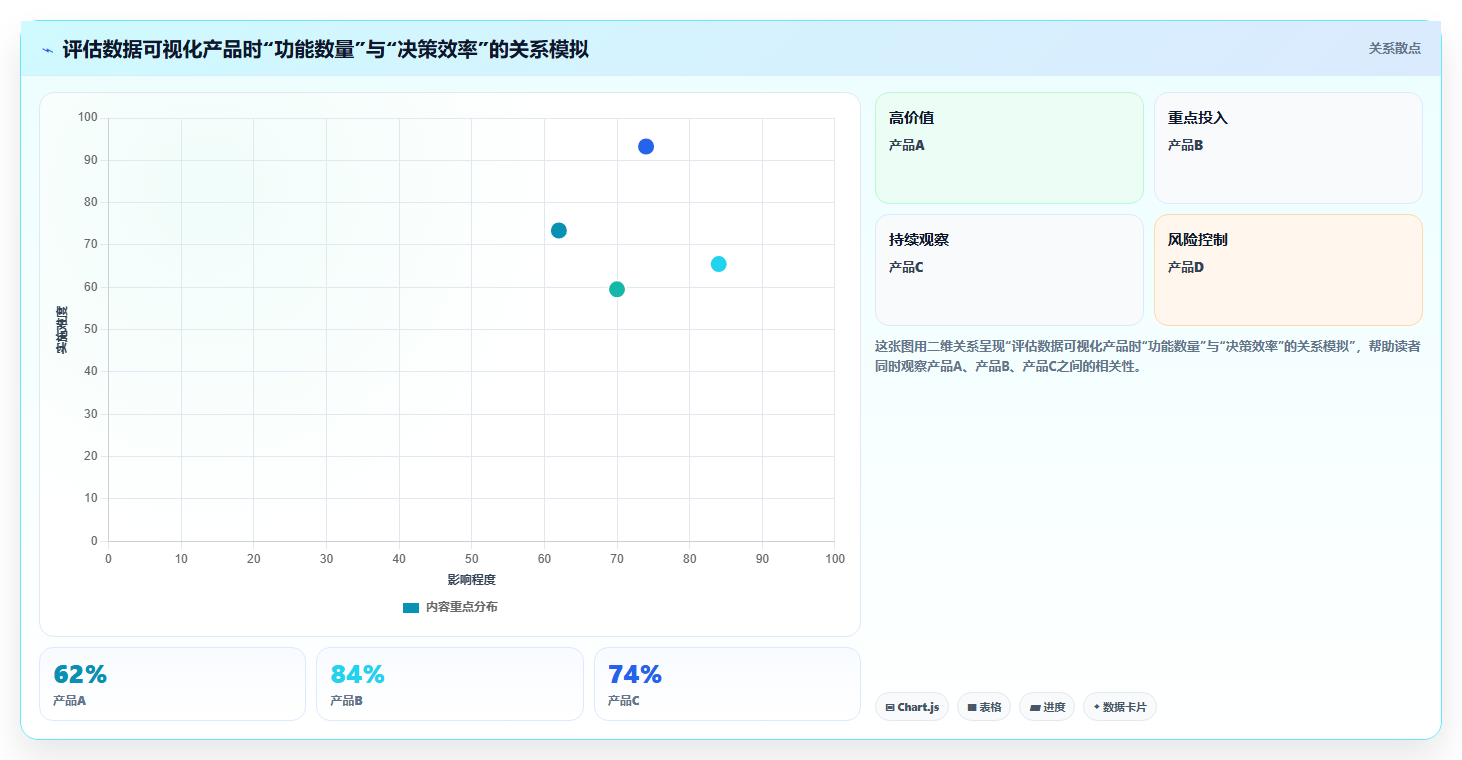The image size is (1462, 760).
Task: Click the 表格 tag
Action: pos(984,707)
